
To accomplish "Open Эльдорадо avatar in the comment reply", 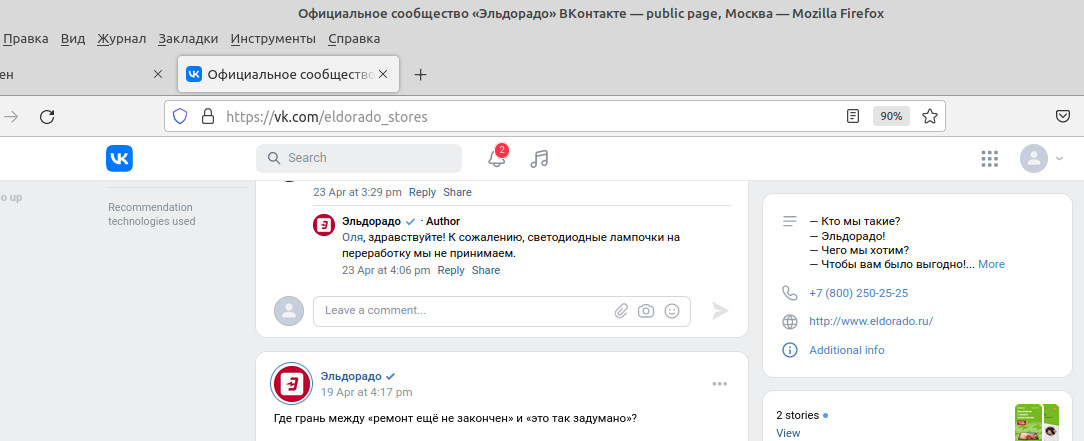I will point(324,225).
